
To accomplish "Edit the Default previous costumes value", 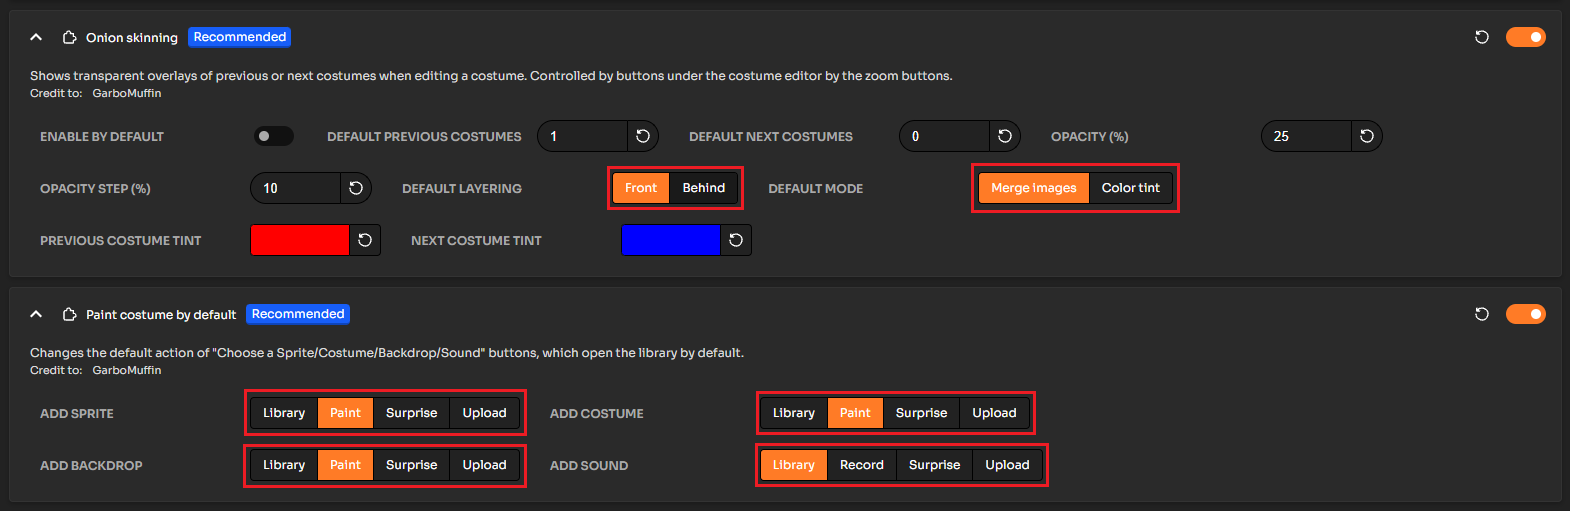I will click(583, 136).
